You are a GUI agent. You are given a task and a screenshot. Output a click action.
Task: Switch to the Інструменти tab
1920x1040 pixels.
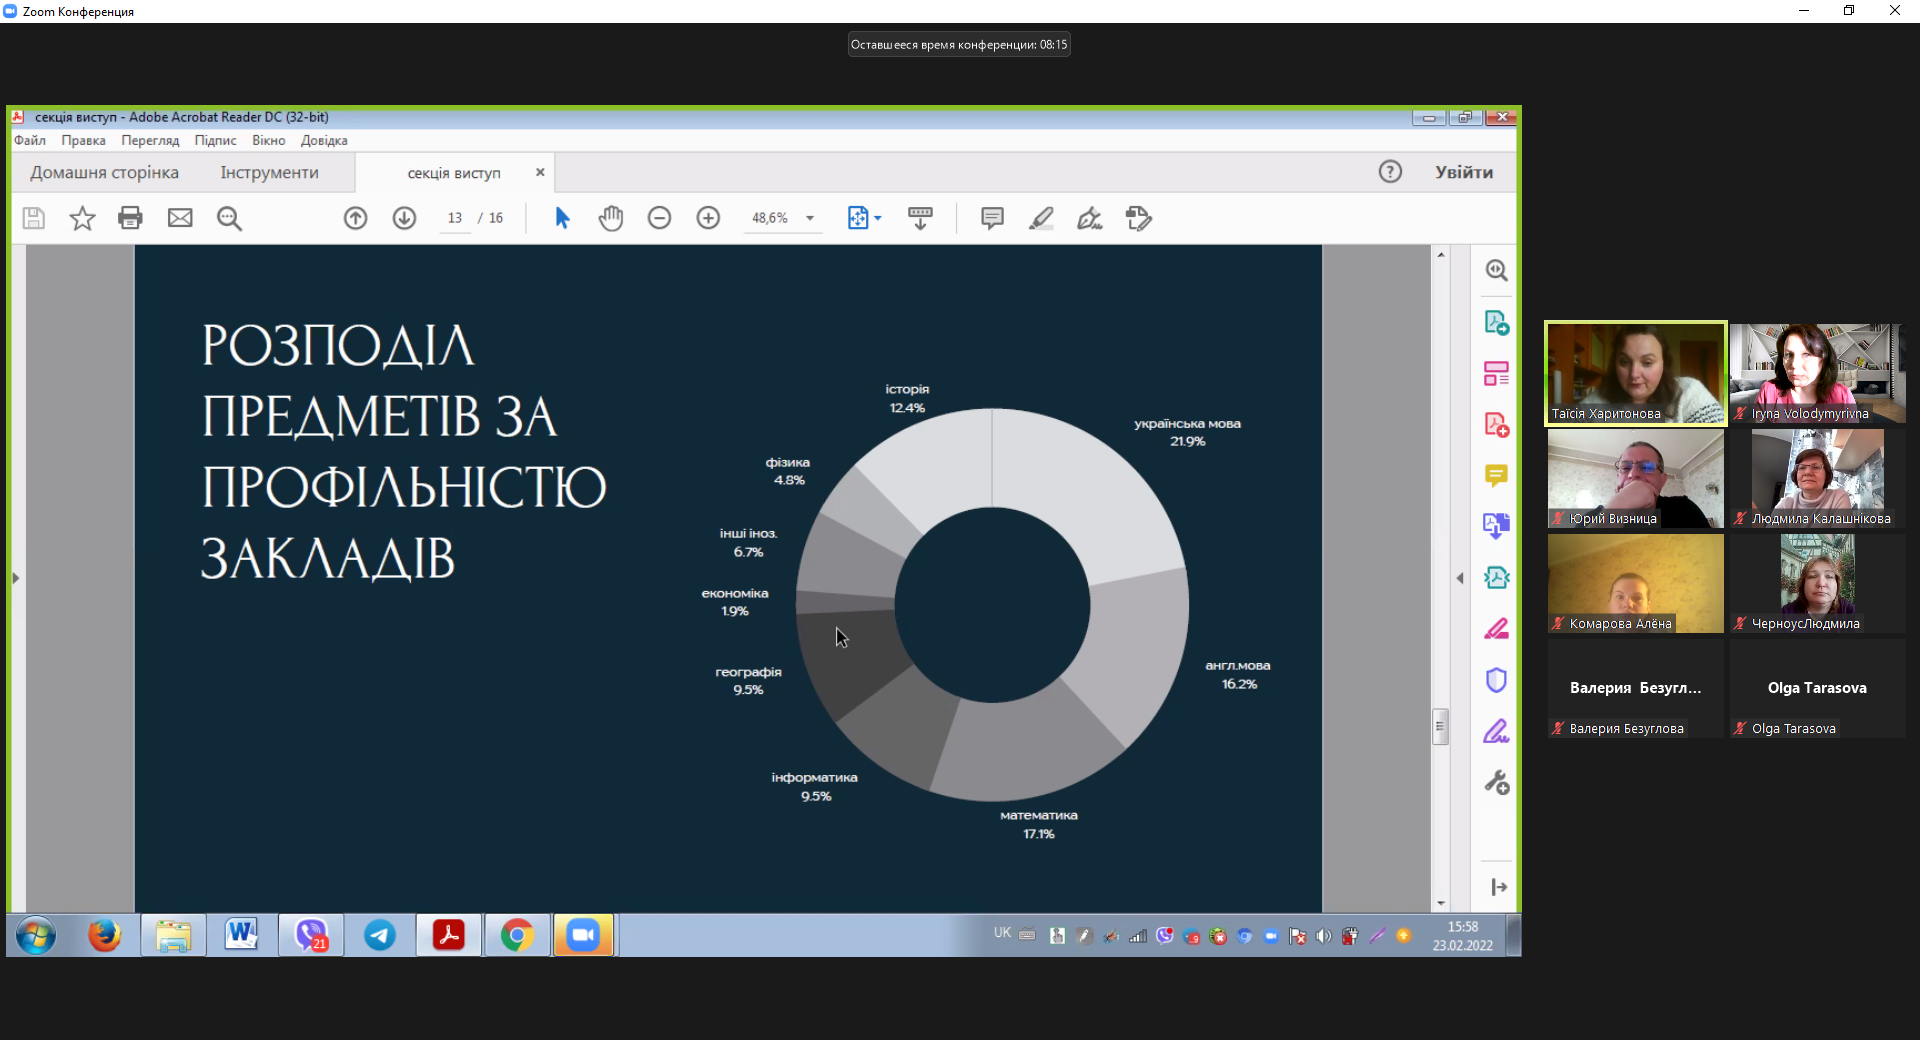click(269, 173)
